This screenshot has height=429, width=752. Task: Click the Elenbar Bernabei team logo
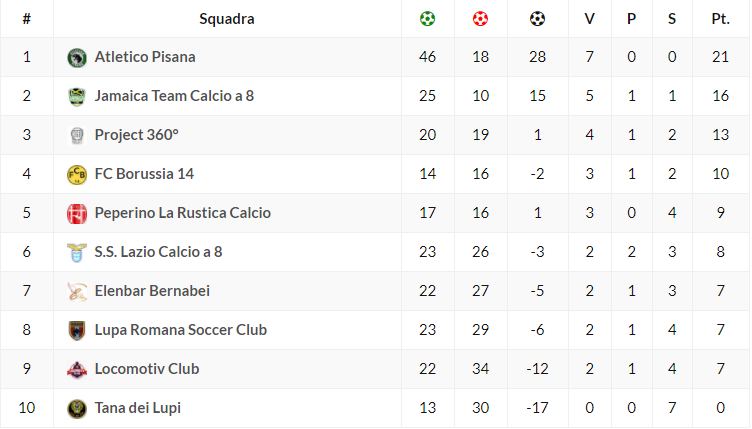[x=77, y=292]
